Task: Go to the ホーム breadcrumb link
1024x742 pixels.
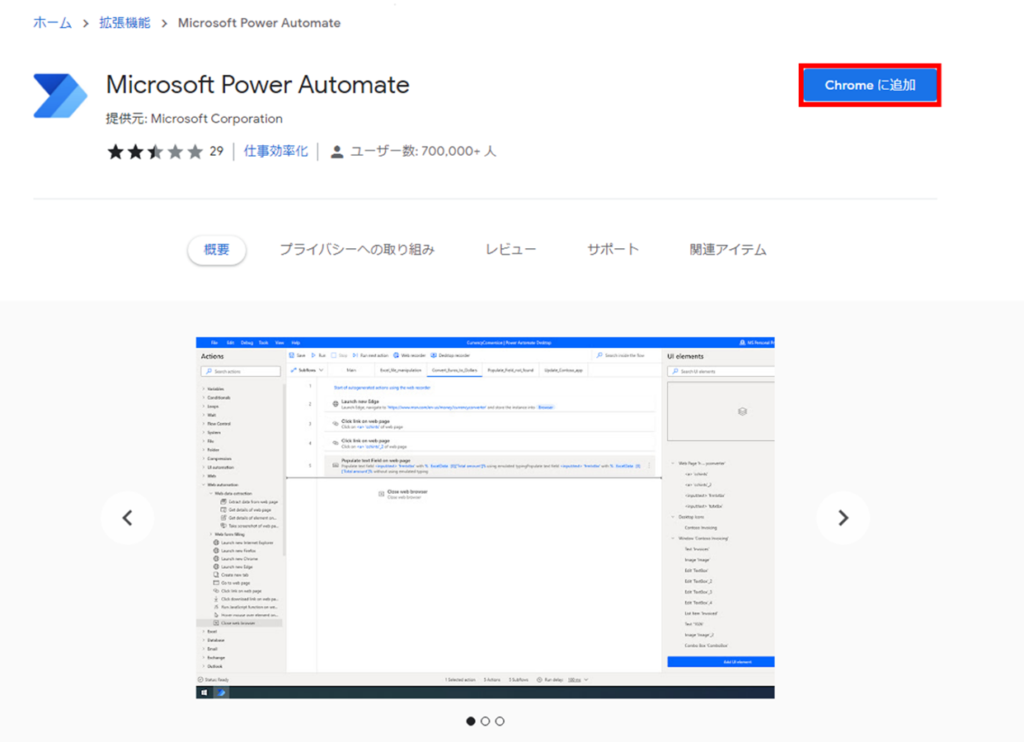Action: pyautogui.click(x=52, y=23)
